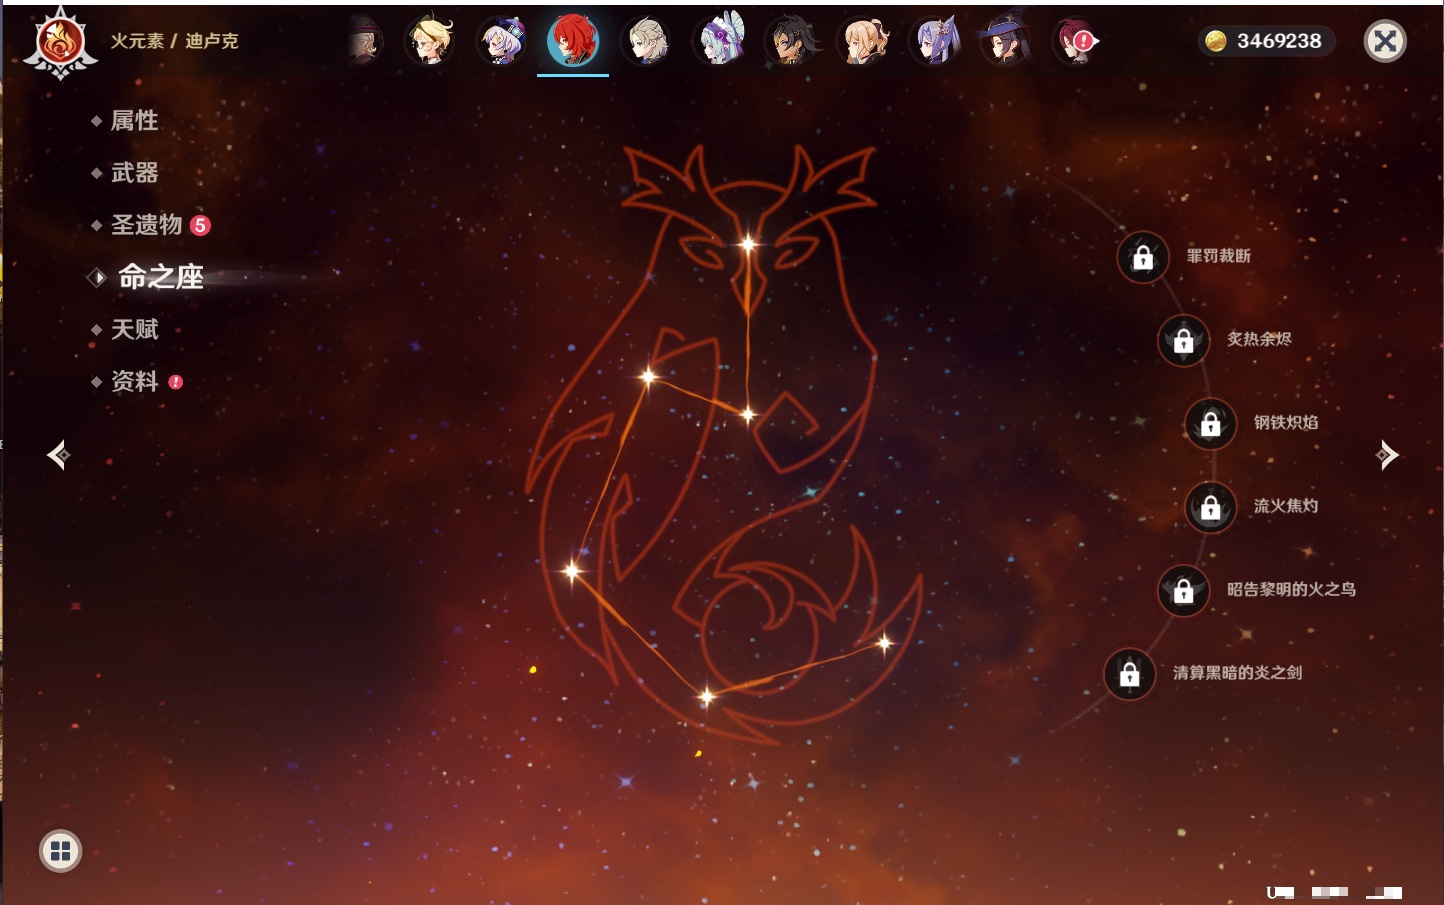Choose the avatar with exclamation alert badge
This screenshot has width=1444, height=905.
click(x=1076, y=41)
